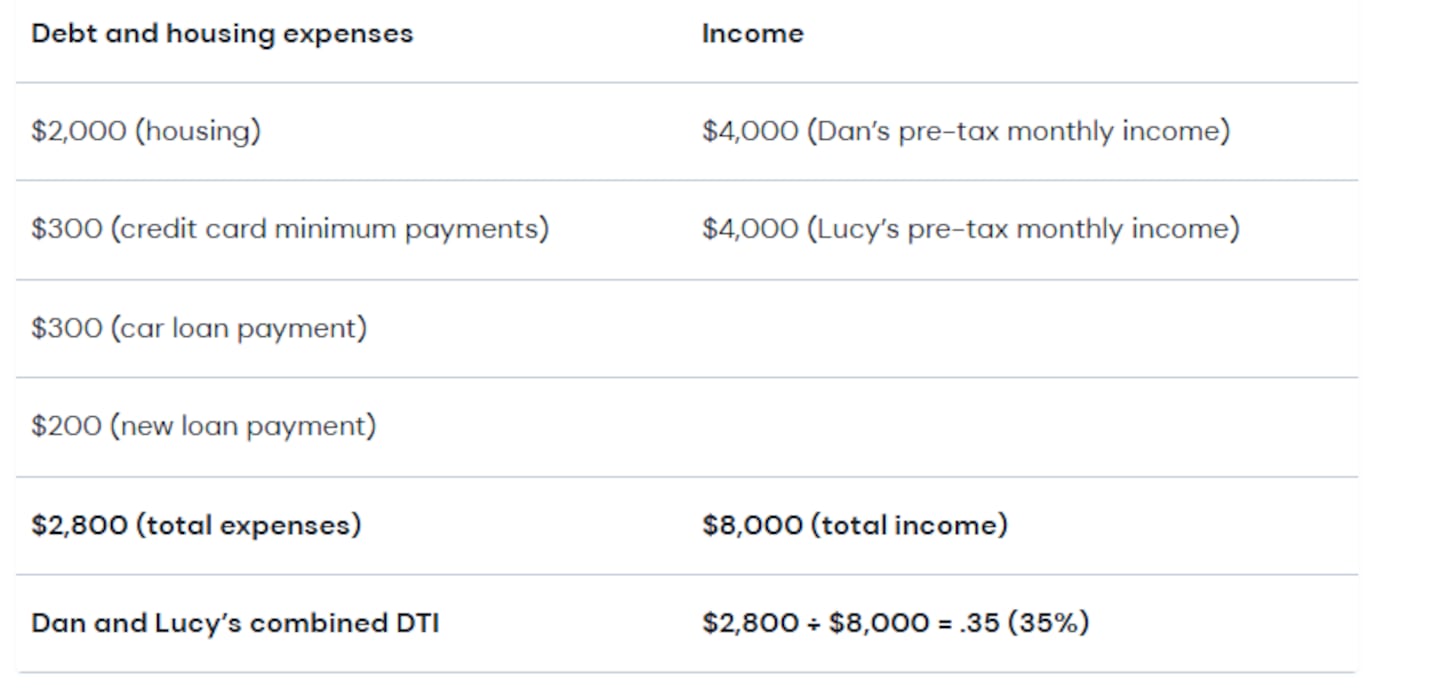
Task: Click the "$300 (car loan payment)" cell
Action: click(x=199, y=328)
